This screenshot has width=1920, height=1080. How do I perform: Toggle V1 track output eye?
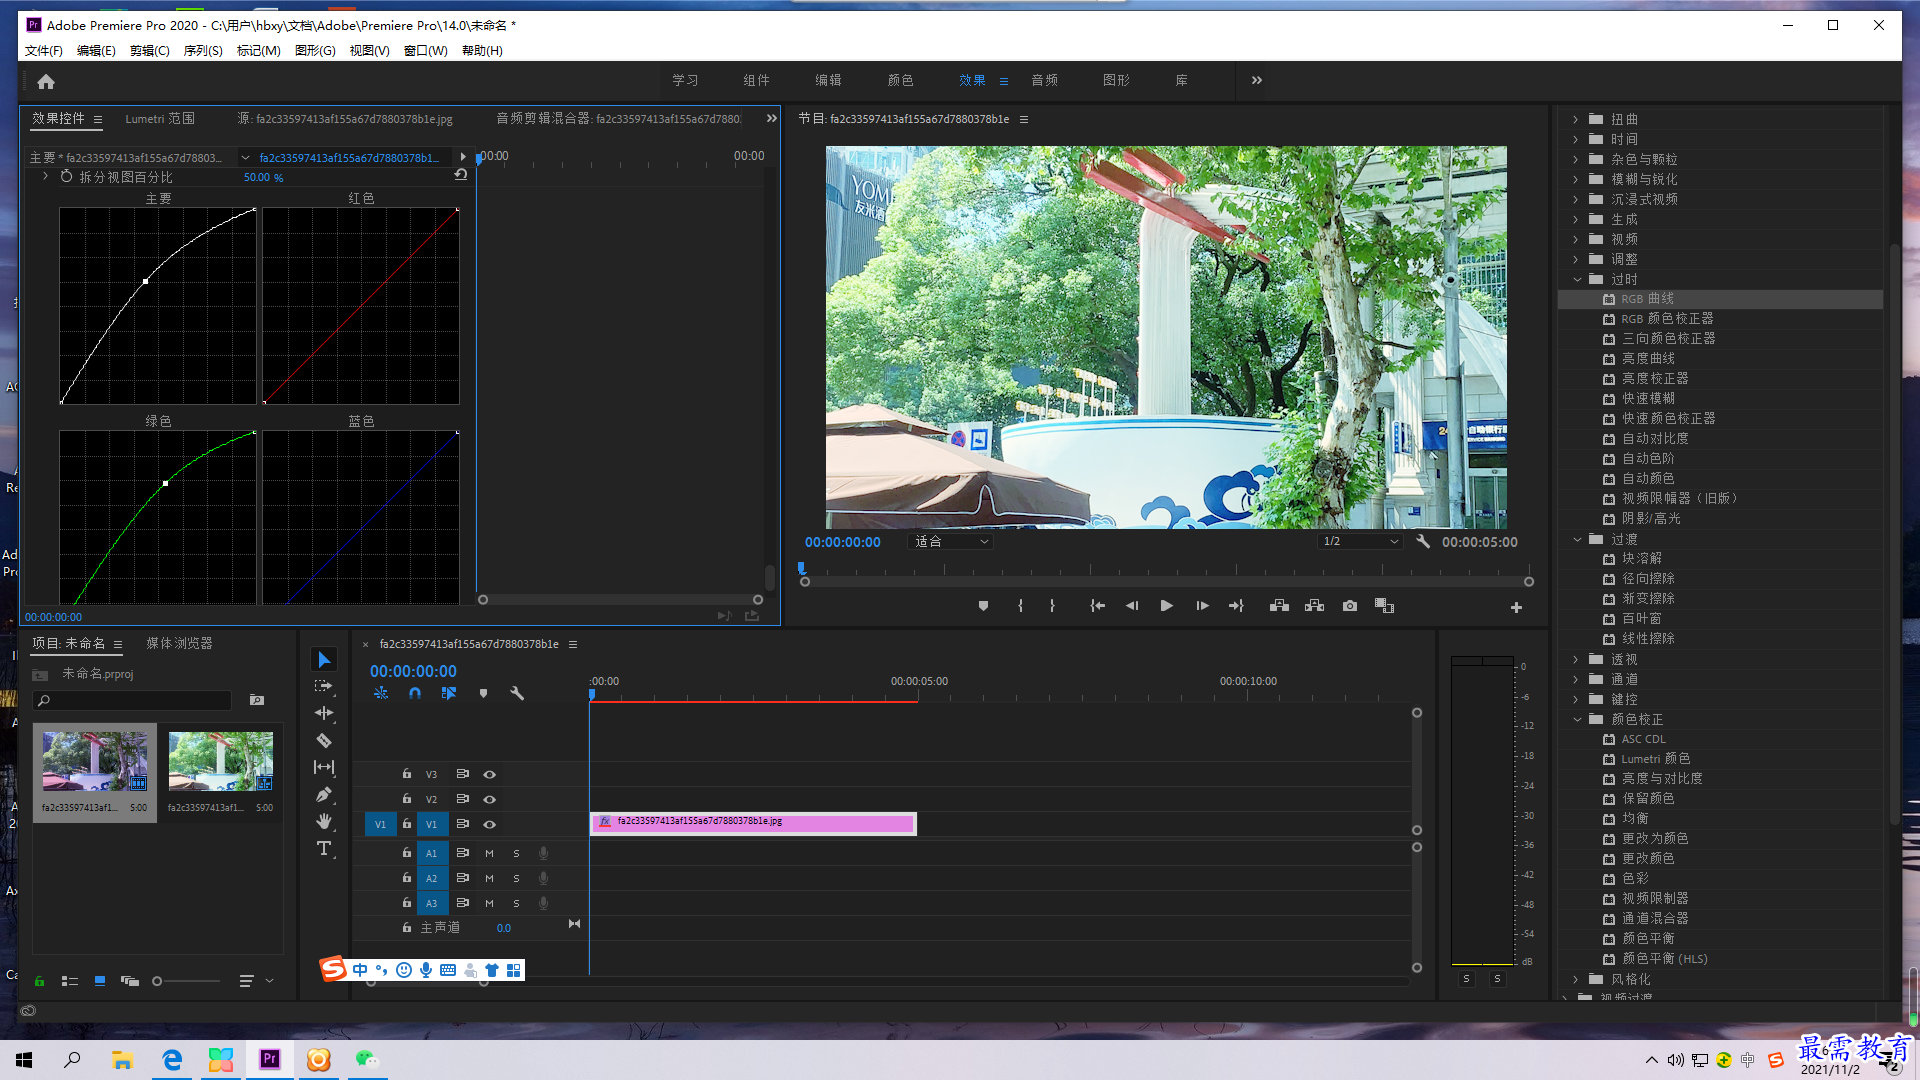(x=490, y=824)
